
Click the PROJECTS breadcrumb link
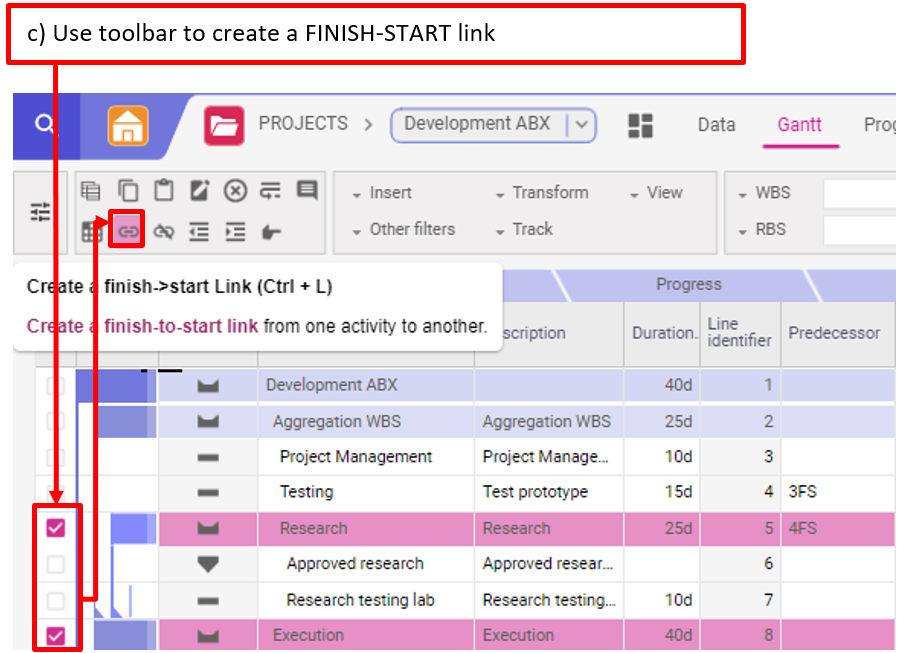[x=303, y=124]
